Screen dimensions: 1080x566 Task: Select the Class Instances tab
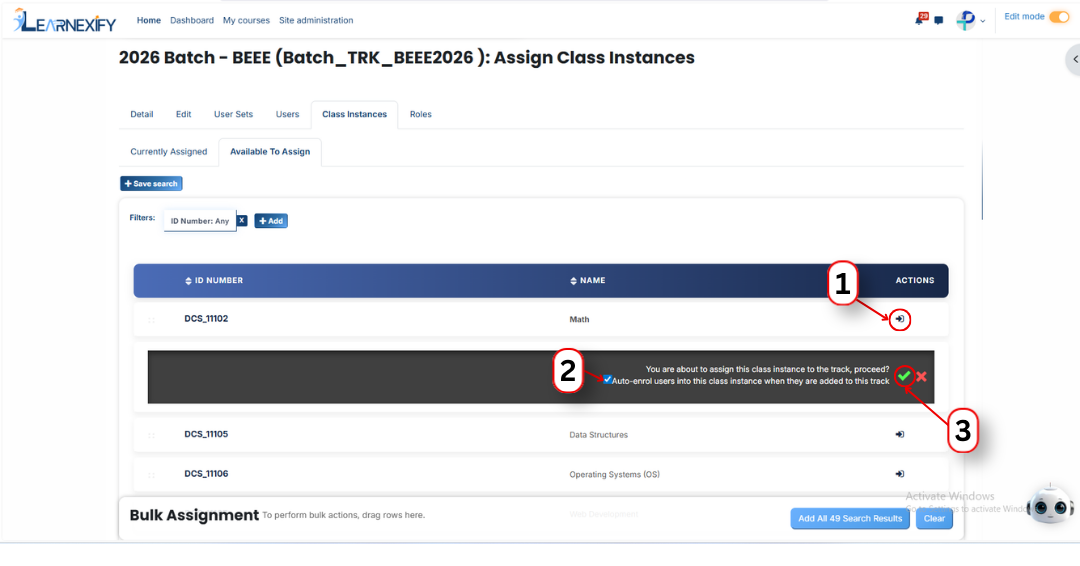pyautogui.click(x=355, y=114)
